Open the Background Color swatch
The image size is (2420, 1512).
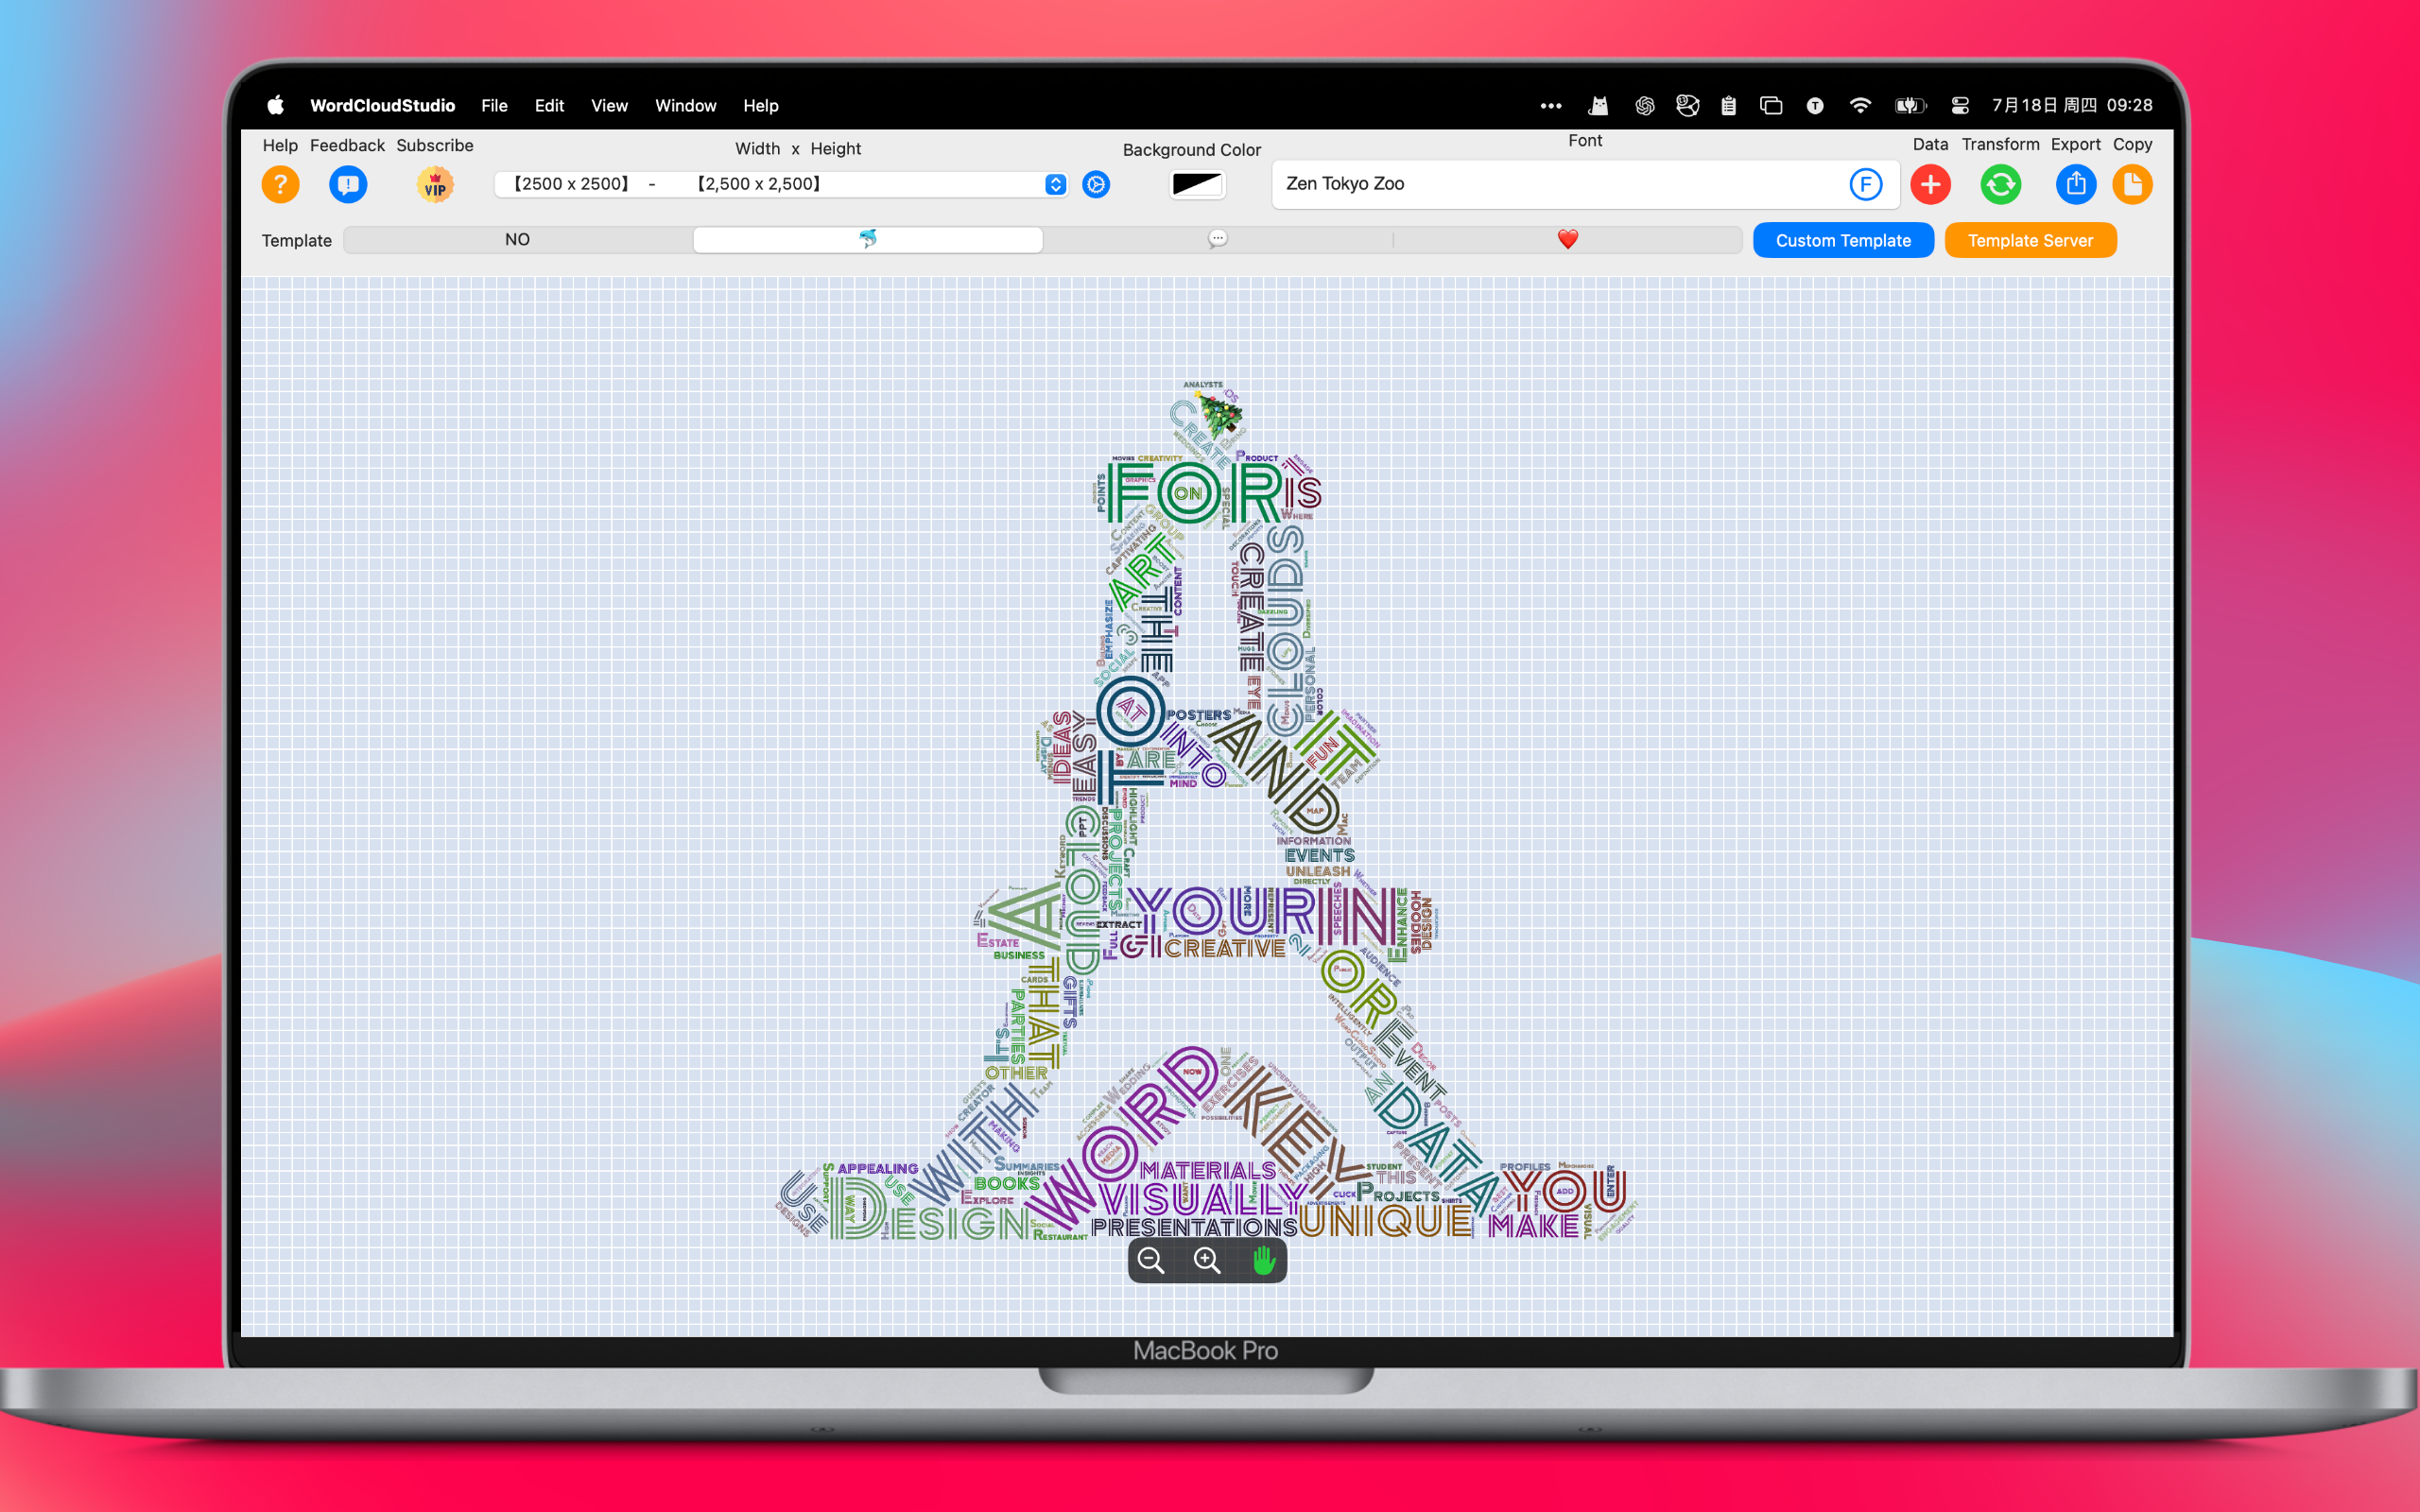[x=1196, y=185]
